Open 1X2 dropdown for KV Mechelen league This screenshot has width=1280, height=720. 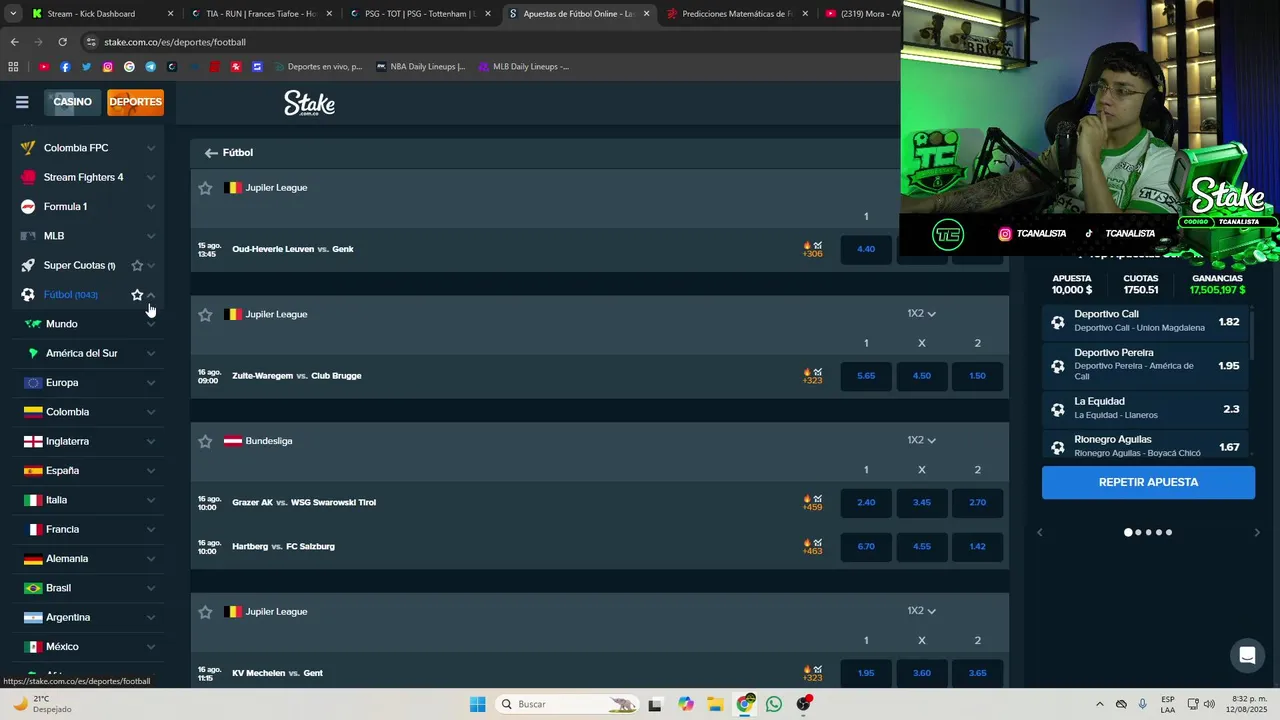(x=921, y=611)
